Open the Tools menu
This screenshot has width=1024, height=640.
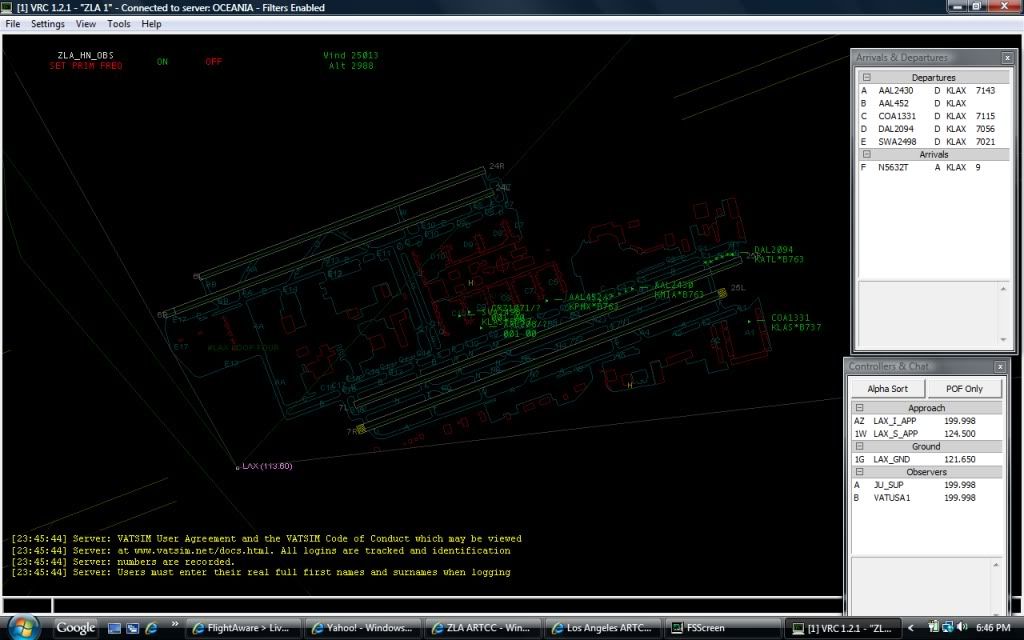pyautogui.click(x=119, y=23)
